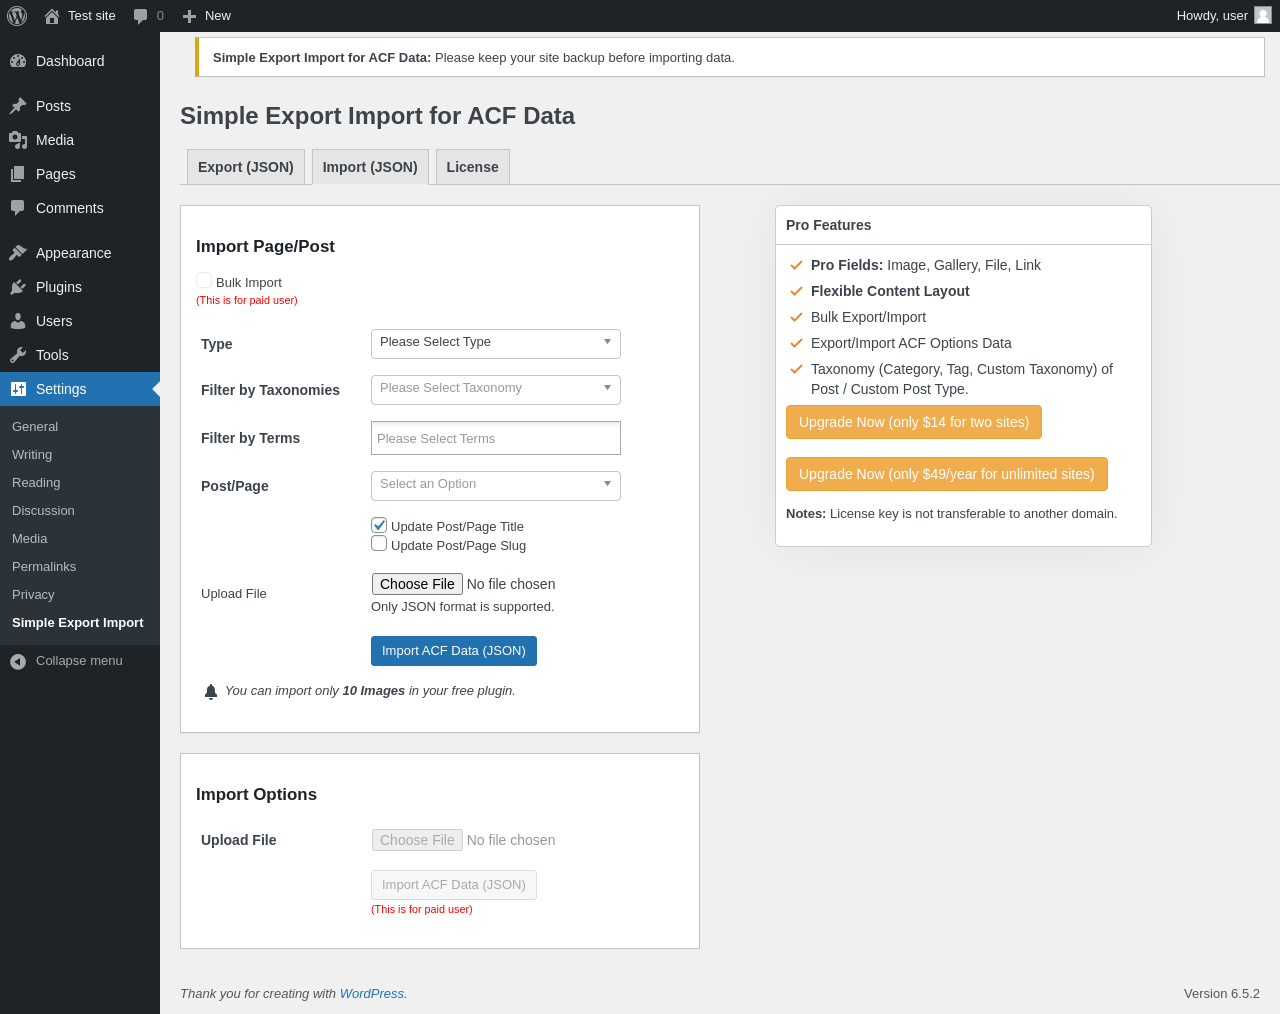Image resolution: width=1280 pixels, height=1014 pixels.
Task: Click the WordPress logo icon
Action: (17, 16)
